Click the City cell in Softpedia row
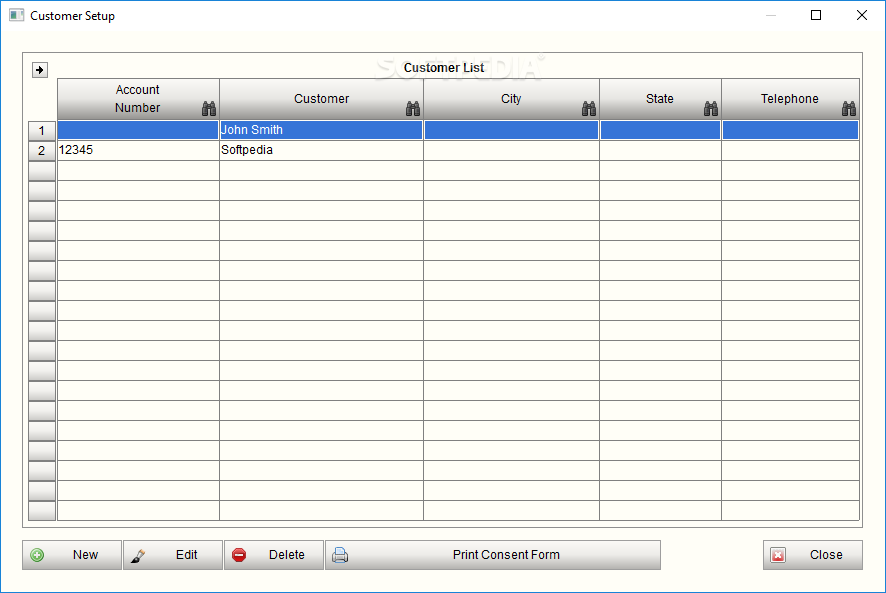This screenshot has height=593, width=886. [x=511, y=150]
